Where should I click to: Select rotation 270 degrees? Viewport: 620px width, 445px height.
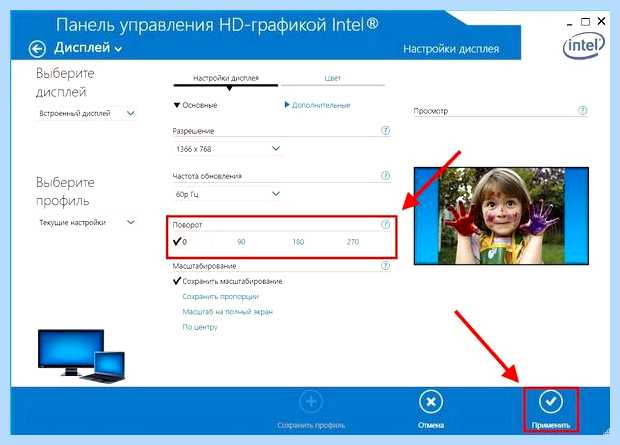coord(353,242)
